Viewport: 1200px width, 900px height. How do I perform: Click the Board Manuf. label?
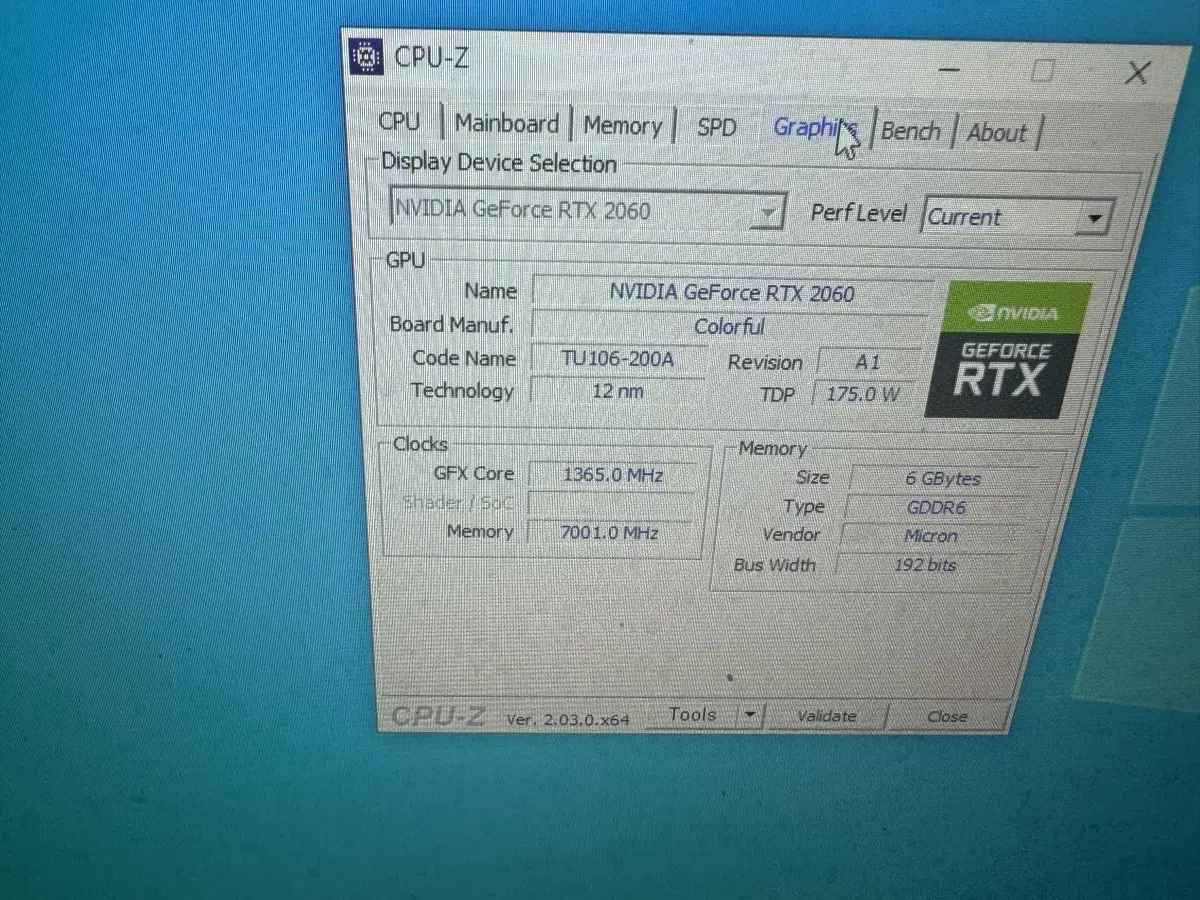pyautogui.click(x=451, y=324)
